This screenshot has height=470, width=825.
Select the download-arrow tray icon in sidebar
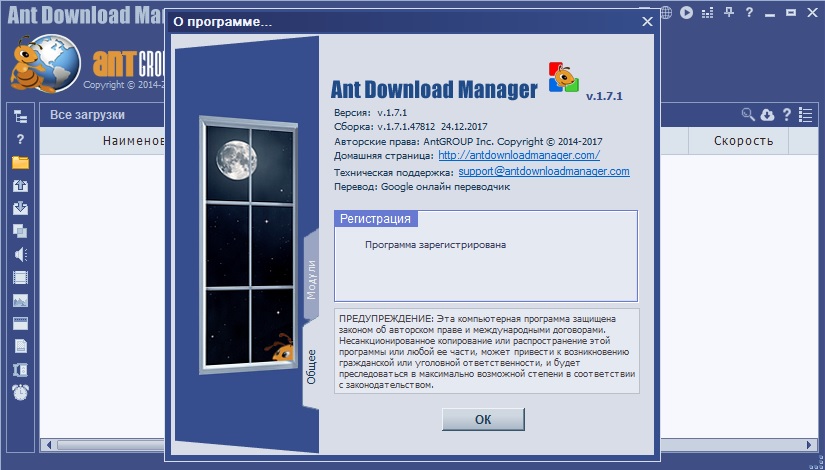(21, 208)
